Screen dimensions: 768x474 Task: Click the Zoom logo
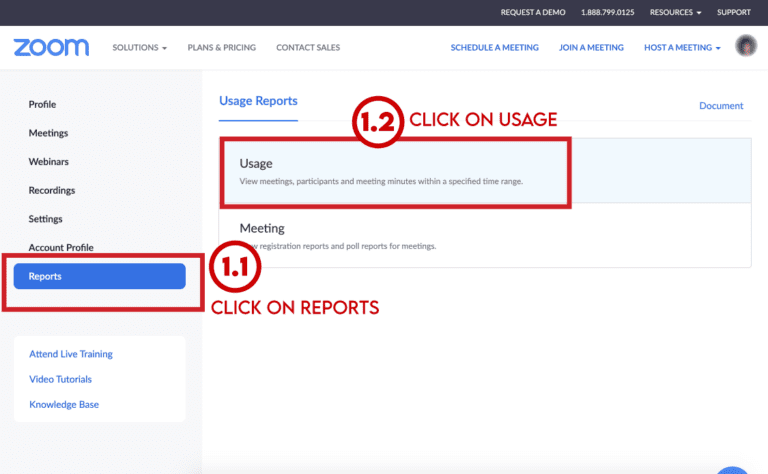click(x=51, y=47)
